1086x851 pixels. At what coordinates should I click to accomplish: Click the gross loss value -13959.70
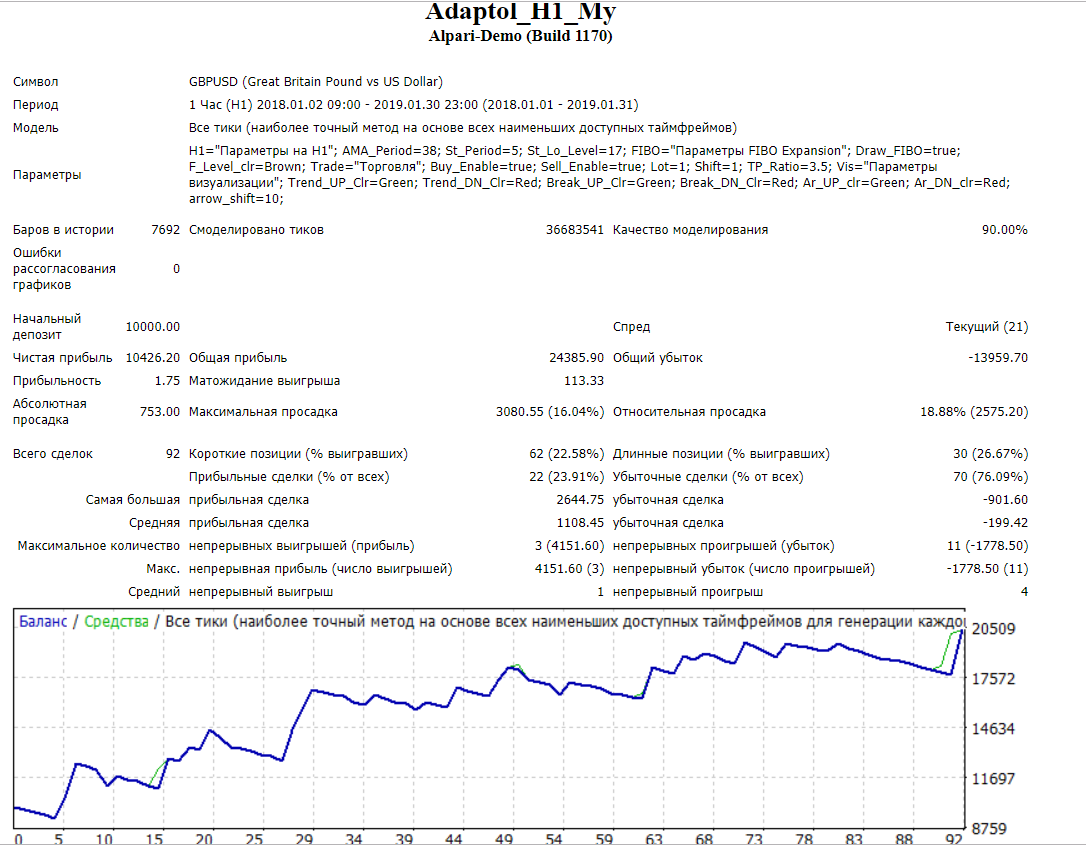[x=998, y=358]
